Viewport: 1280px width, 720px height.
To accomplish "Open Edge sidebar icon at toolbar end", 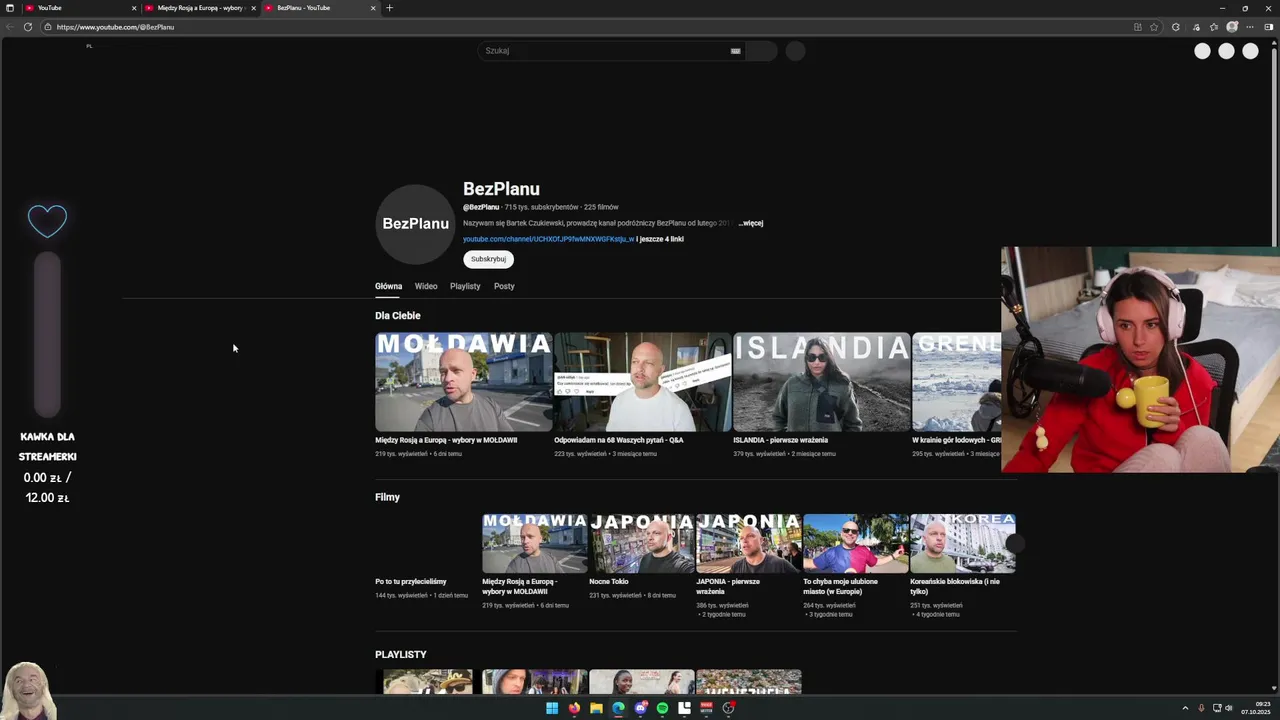I will 1269,27.
